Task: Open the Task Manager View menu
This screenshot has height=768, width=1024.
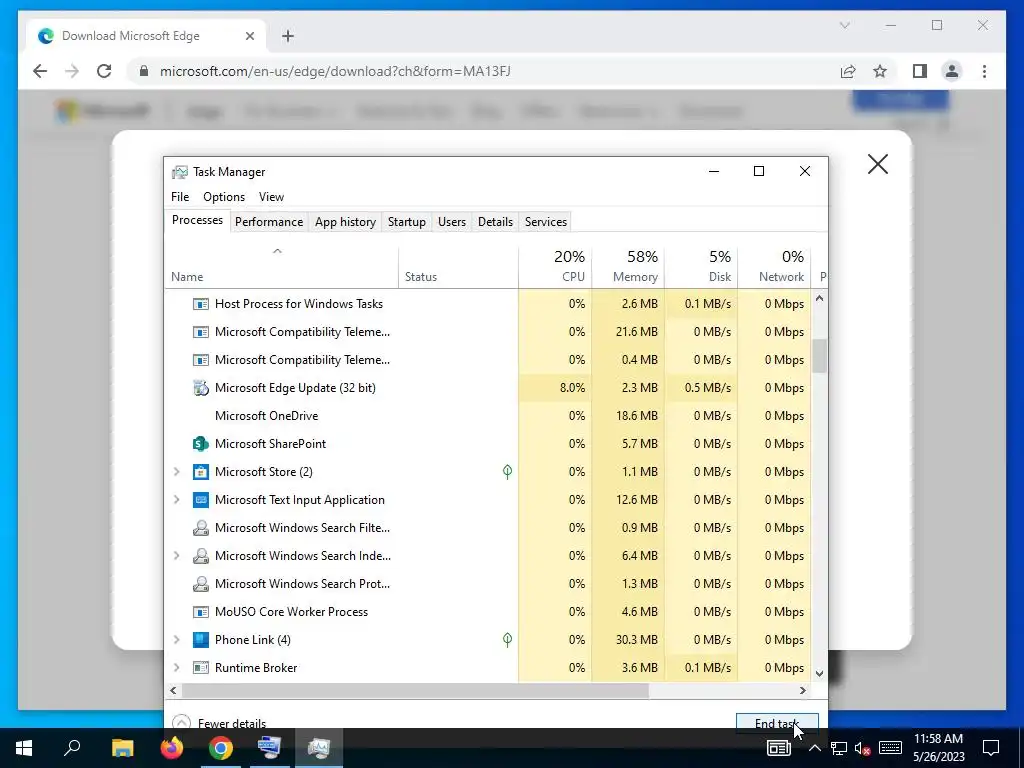Action: point(271,197)
